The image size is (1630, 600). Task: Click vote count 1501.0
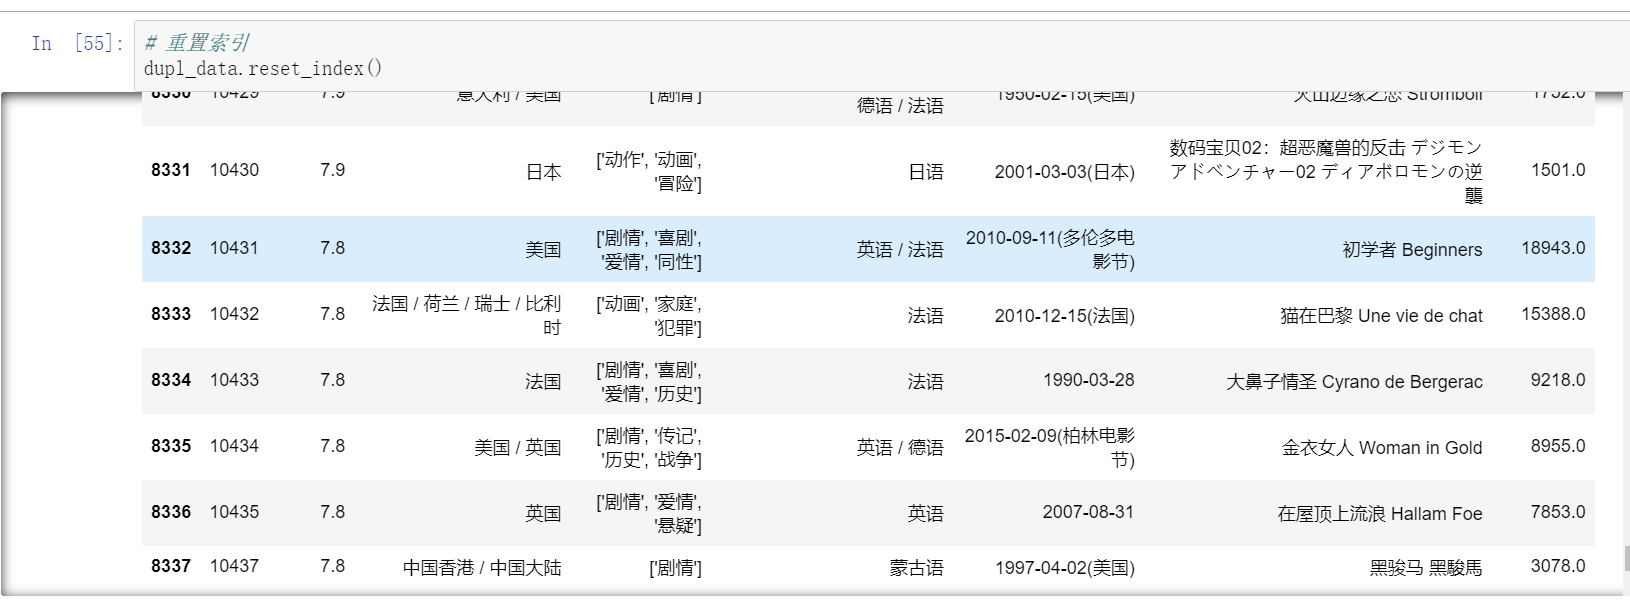point(1558,170)
